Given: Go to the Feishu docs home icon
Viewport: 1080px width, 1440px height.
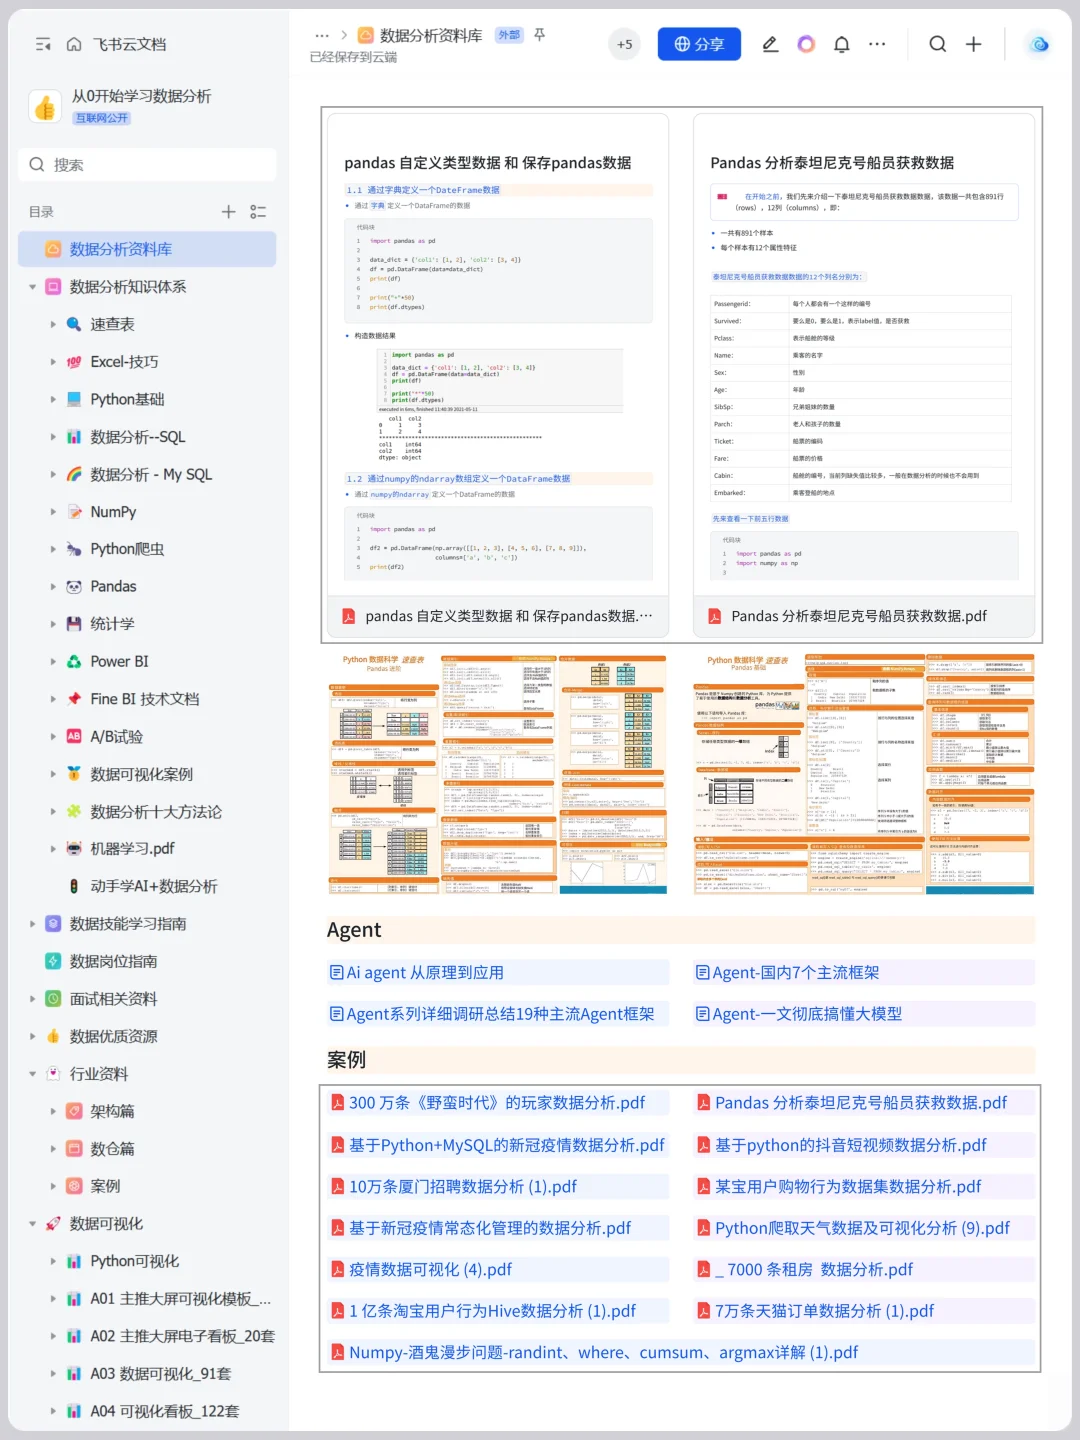Looking at the screenshot, I should (x=74, y=44).
